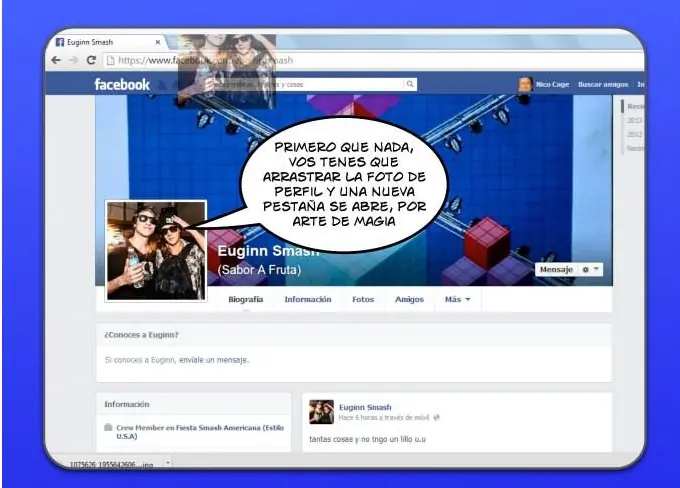The height and width of the screenshot is (488, 680).
Task: Click the search magnifier icon
Action: (410, 84)
